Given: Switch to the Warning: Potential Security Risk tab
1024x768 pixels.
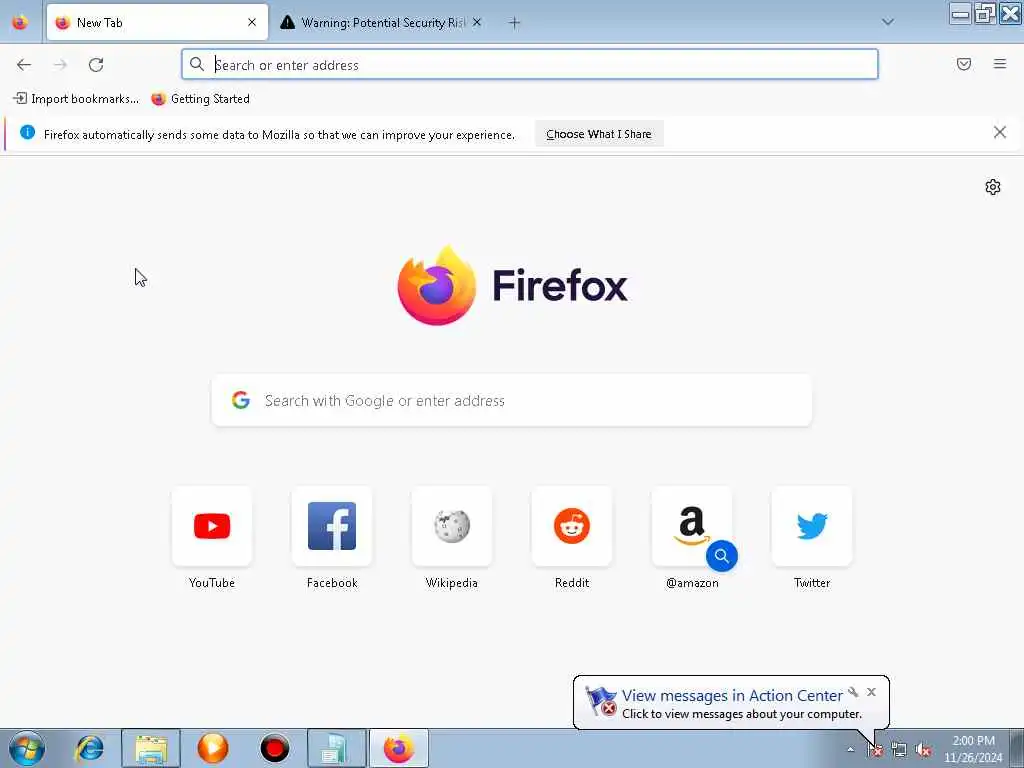Looking at the screenshot, I should click(x=382, y=22).
